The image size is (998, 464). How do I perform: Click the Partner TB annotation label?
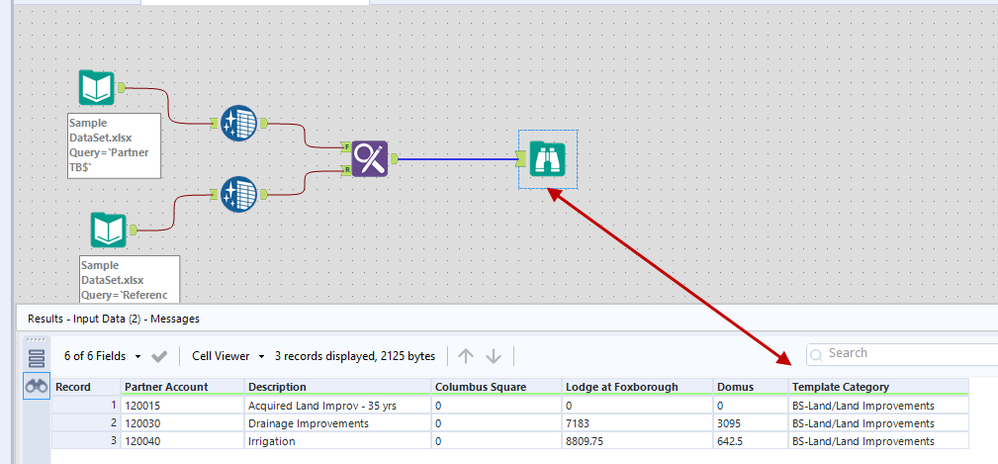click(x=114, y=146)
